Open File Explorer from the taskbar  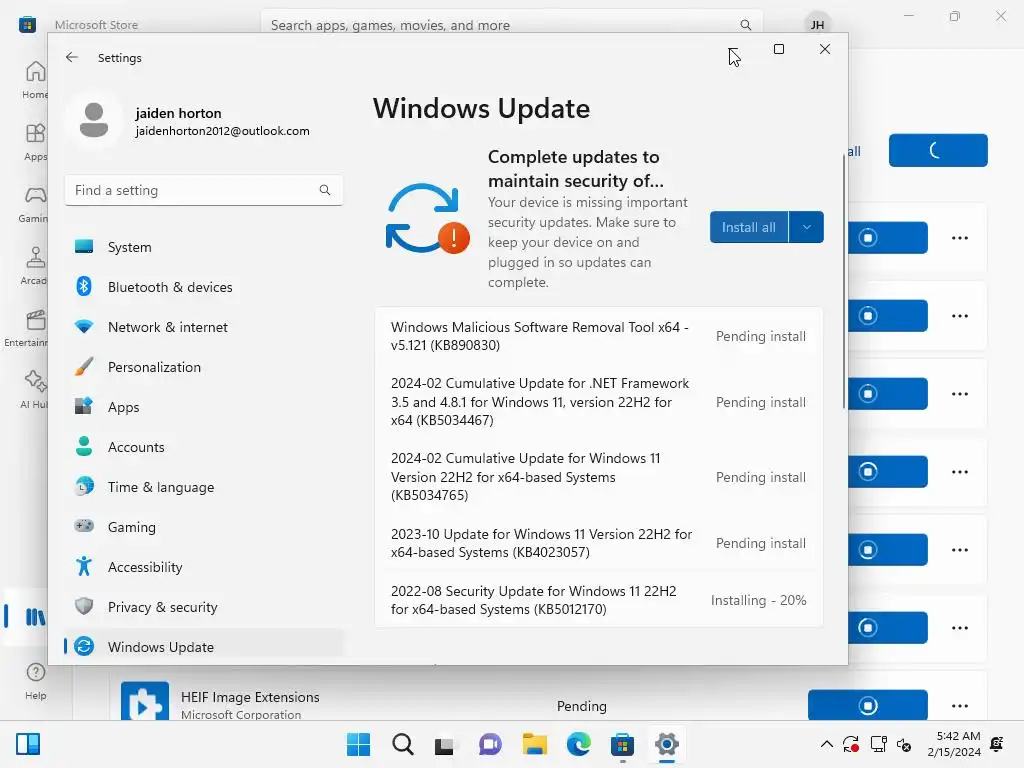coord(534,744)
